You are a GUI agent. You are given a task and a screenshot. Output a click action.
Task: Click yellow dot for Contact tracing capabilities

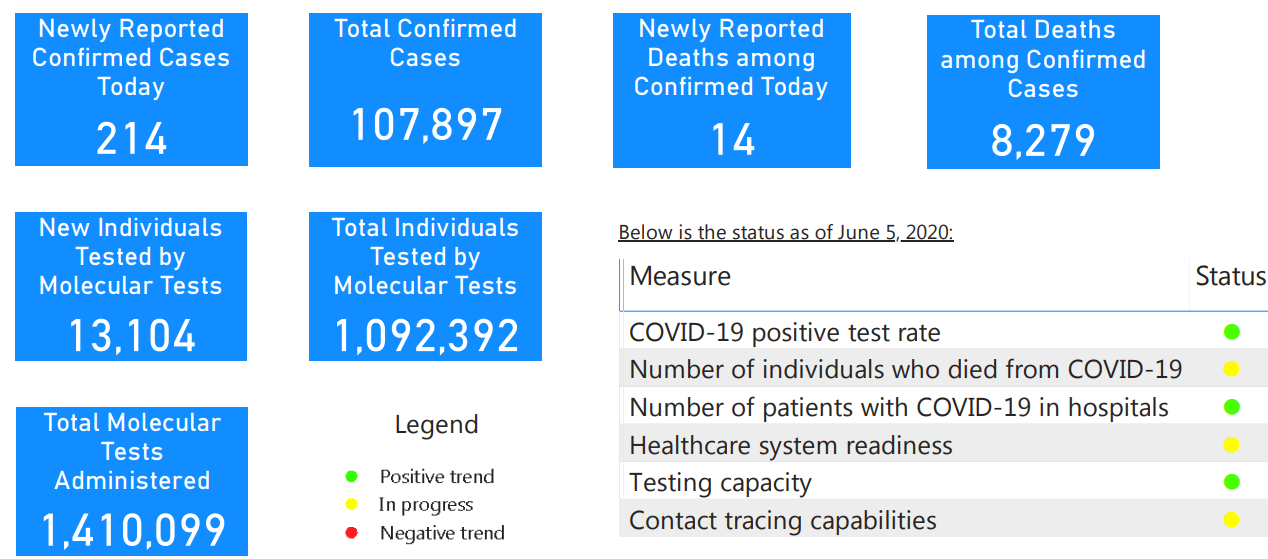pos(1232,520)
